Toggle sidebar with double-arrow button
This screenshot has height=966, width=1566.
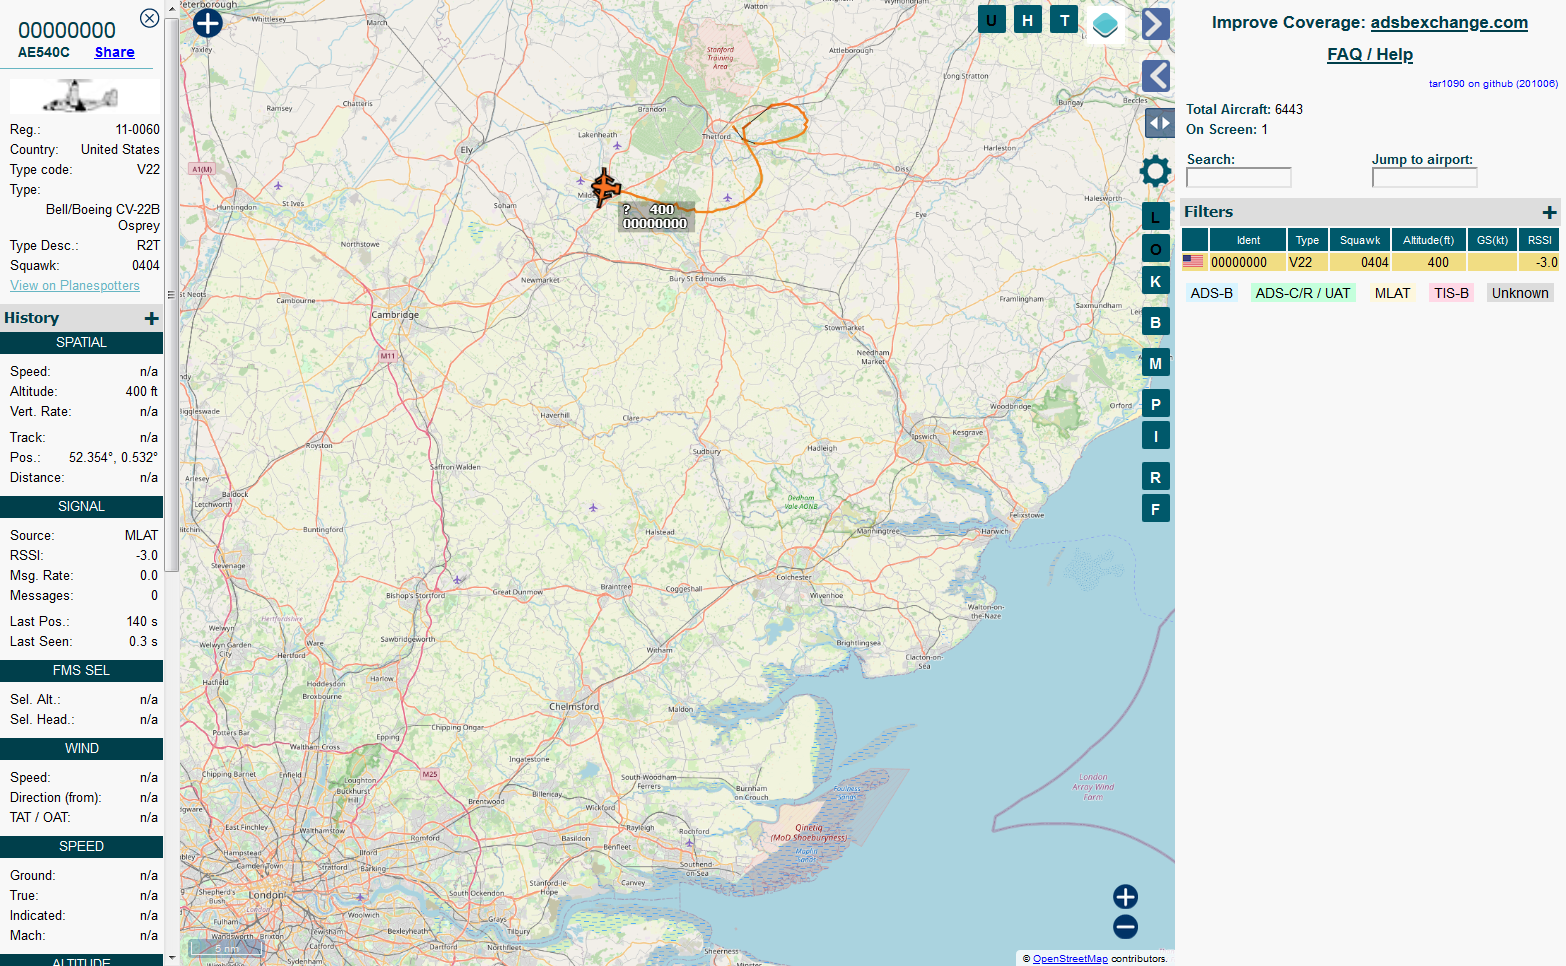click(1159, 123)
